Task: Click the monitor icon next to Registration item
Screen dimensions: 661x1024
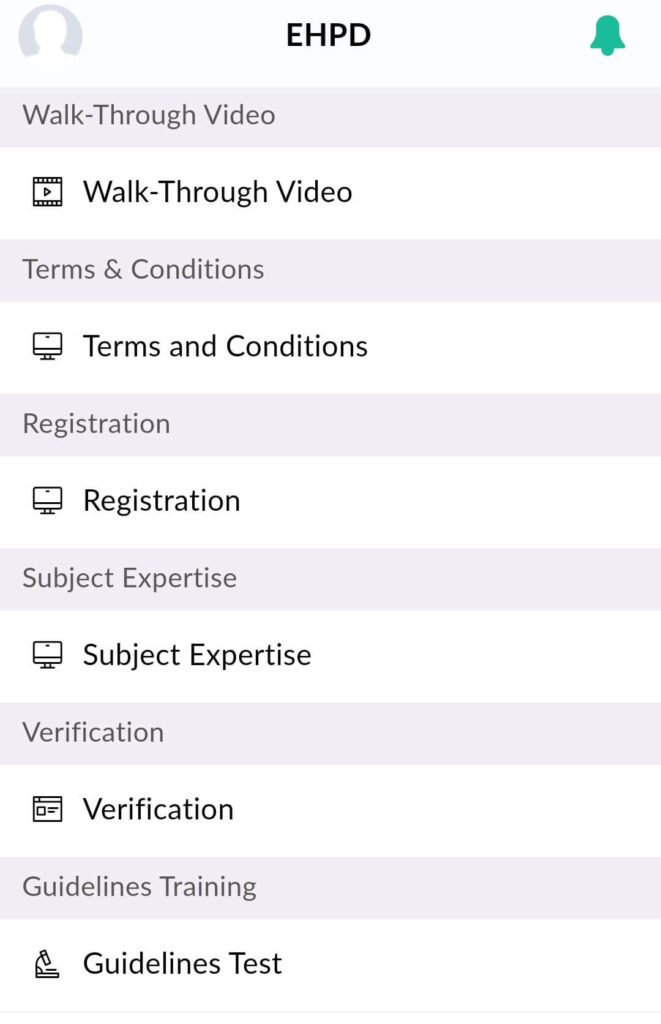Action: [48, 501]
